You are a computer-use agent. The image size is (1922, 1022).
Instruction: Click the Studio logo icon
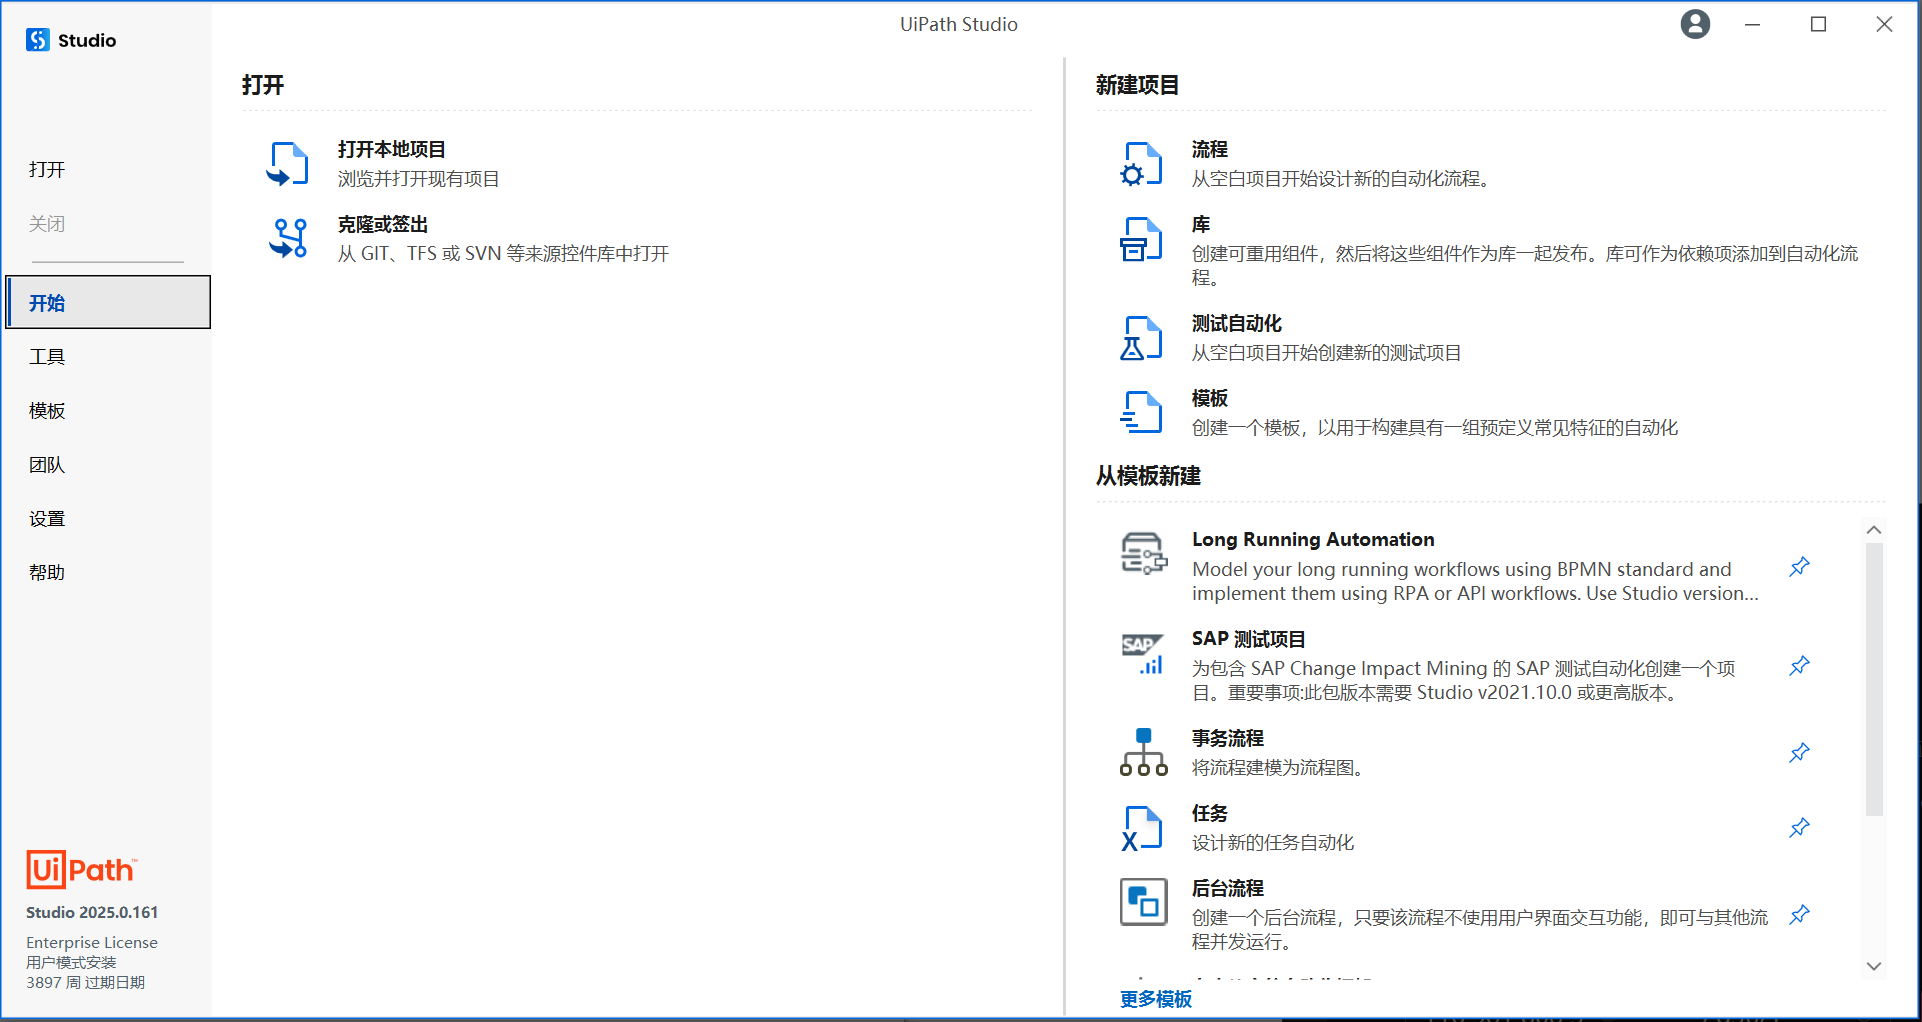pos(38,40)
